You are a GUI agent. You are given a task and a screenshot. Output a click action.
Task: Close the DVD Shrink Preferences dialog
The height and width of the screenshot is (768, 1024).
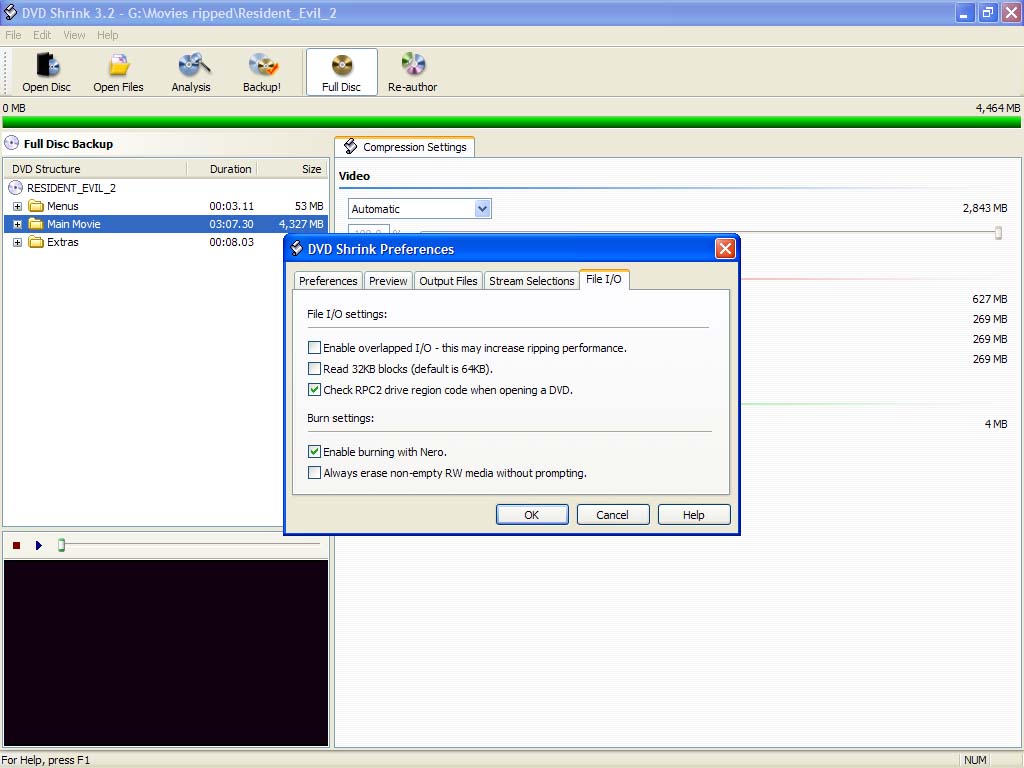click(725, 248)
